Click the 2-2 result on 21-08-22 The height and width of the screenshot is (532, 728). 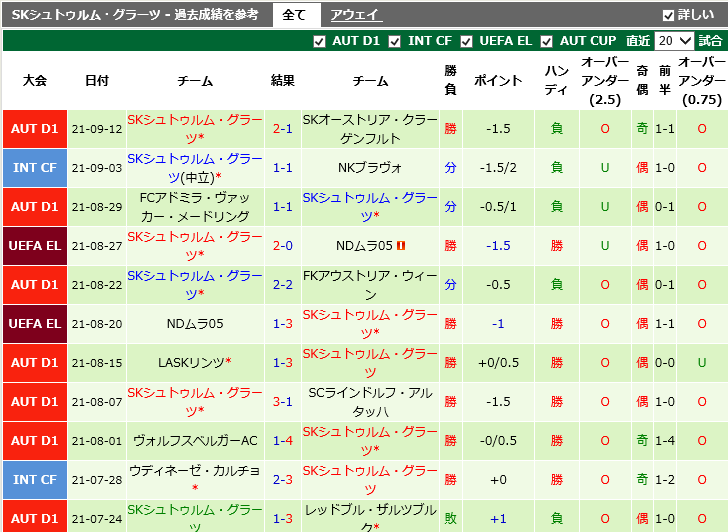point(282,285)
